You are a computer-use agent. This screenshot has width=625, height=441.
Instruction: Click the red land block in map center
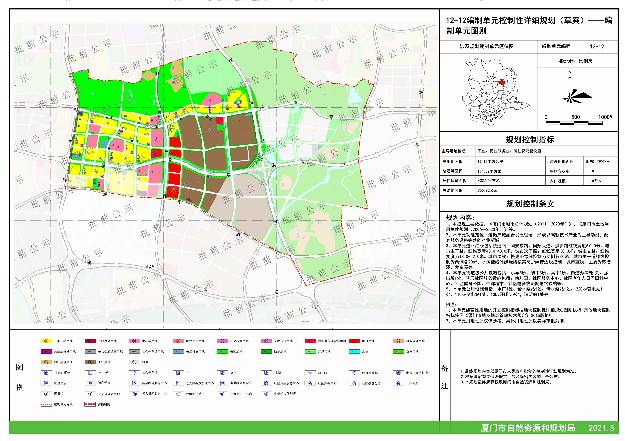176,146
